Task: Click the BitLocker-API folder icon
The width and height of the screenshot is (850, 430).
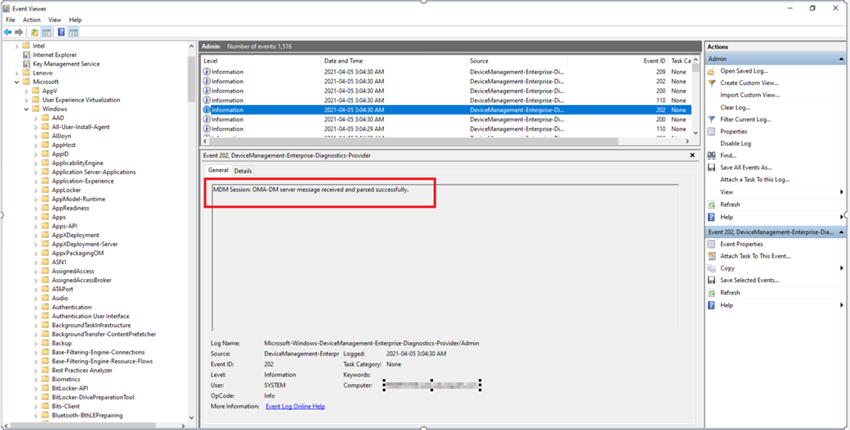Action: click(45, 388)
